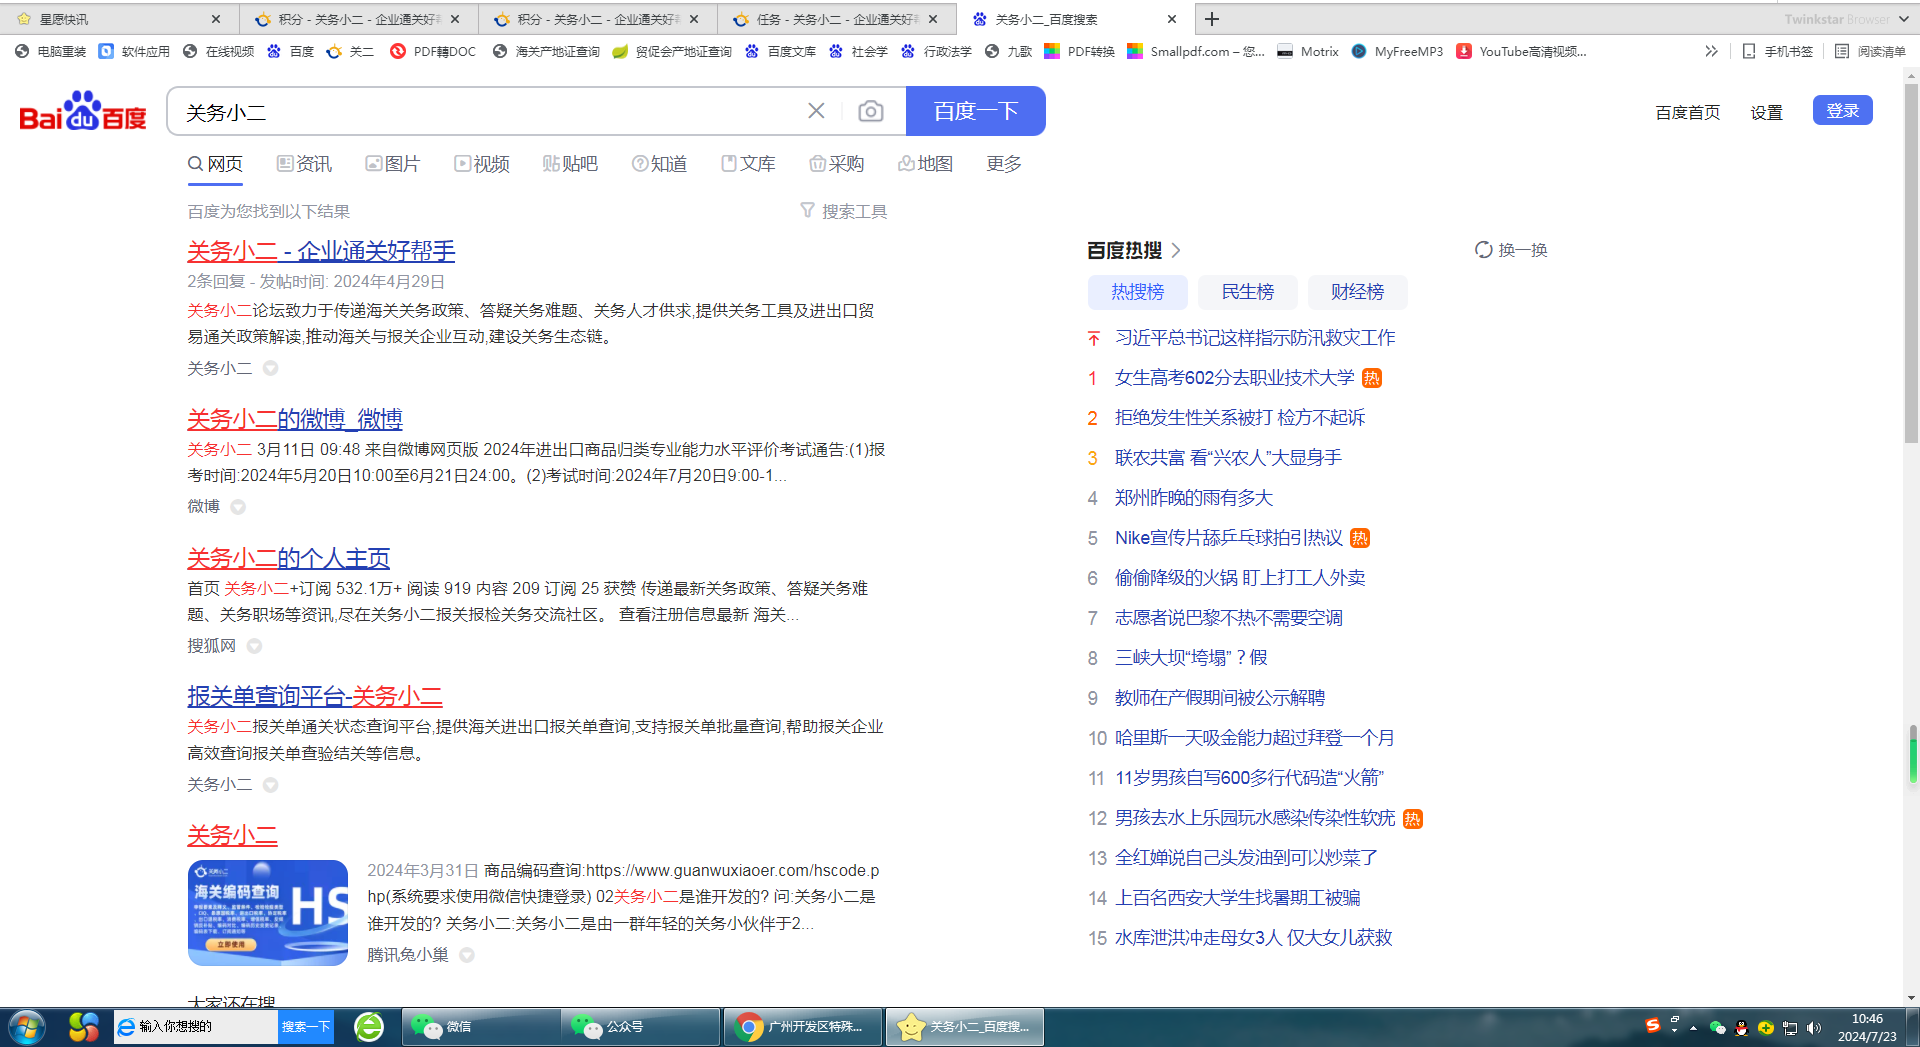Open Smallpdf.com bookmark
Image resolution: width=1920 pixels, height=1047 pixels.
click(x=1196, y=51)
